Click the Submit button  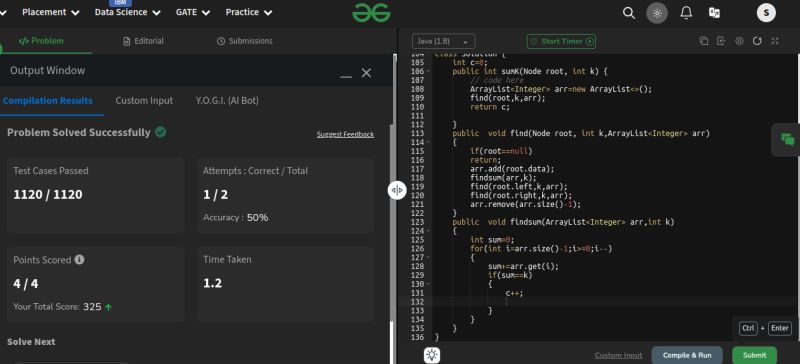tap(754, 355)
